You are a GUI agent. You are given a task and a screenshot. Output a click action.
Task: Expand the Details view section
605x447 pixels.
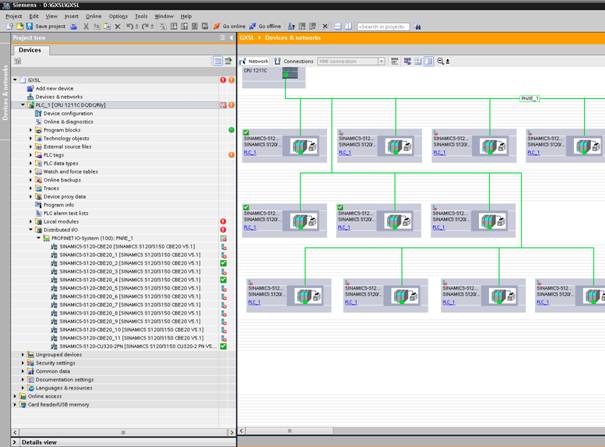pyautogui.click(x=15, y=441)
